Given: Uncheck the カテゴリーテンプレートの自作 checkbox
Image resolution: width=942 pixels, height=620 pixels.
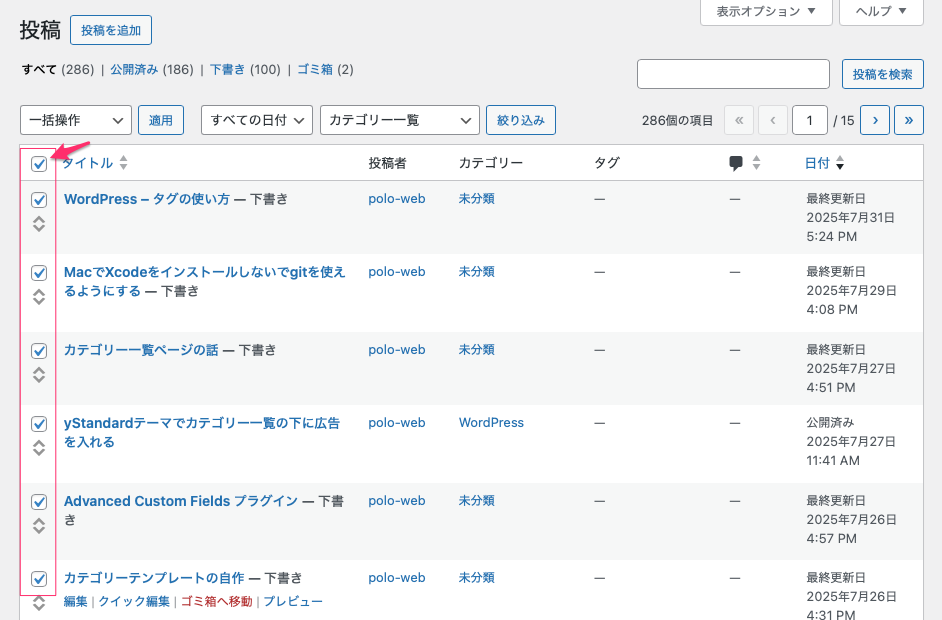Looking at the screenshot, I should [x=39, y=579].
